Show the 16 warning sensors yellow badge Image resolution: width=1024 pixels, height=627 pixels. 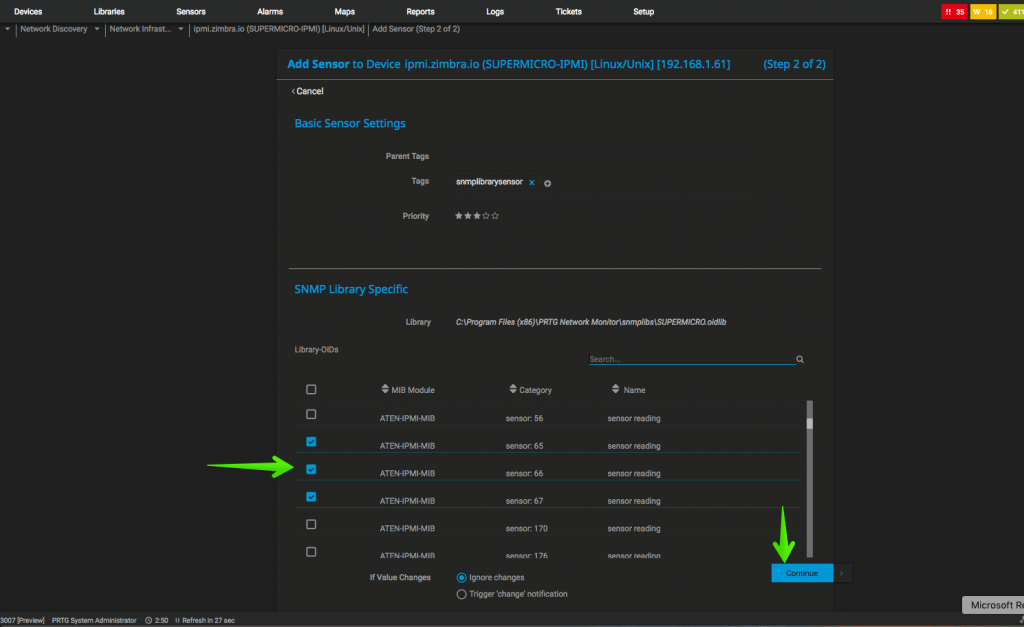(983, 12)
